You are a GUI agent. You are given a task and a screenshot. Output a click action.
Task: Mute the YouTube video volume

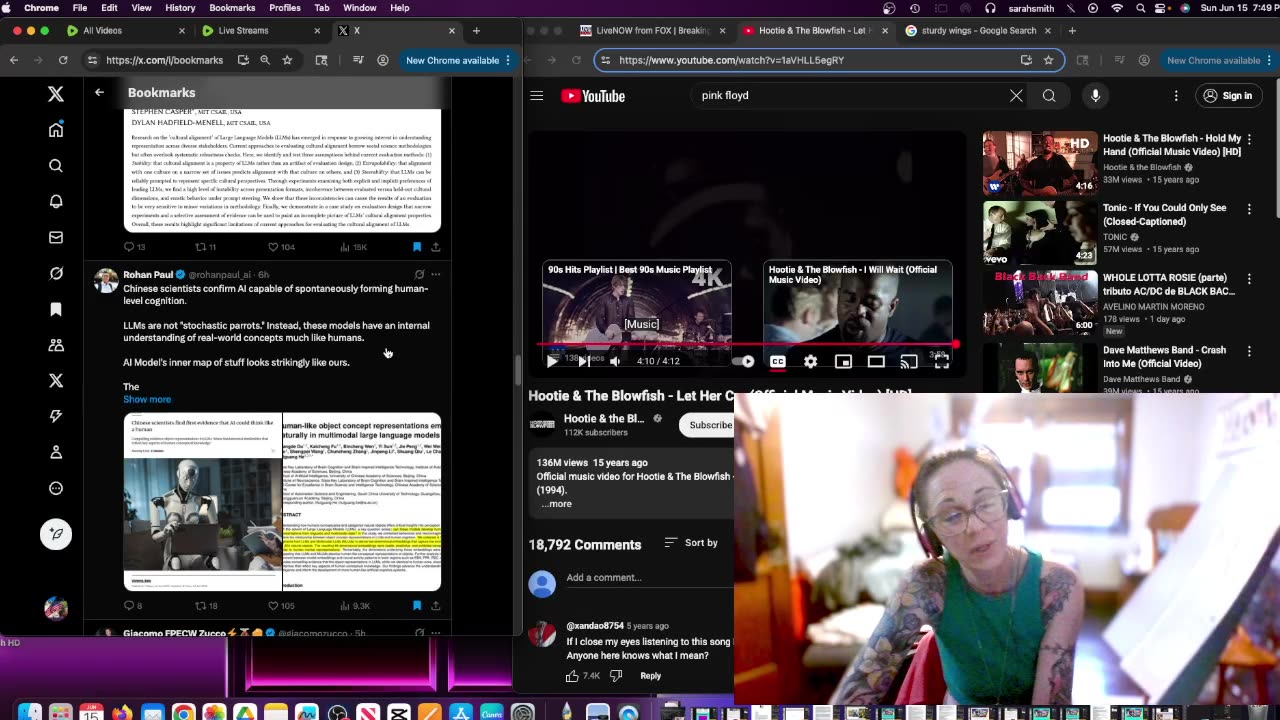point(615,362)
